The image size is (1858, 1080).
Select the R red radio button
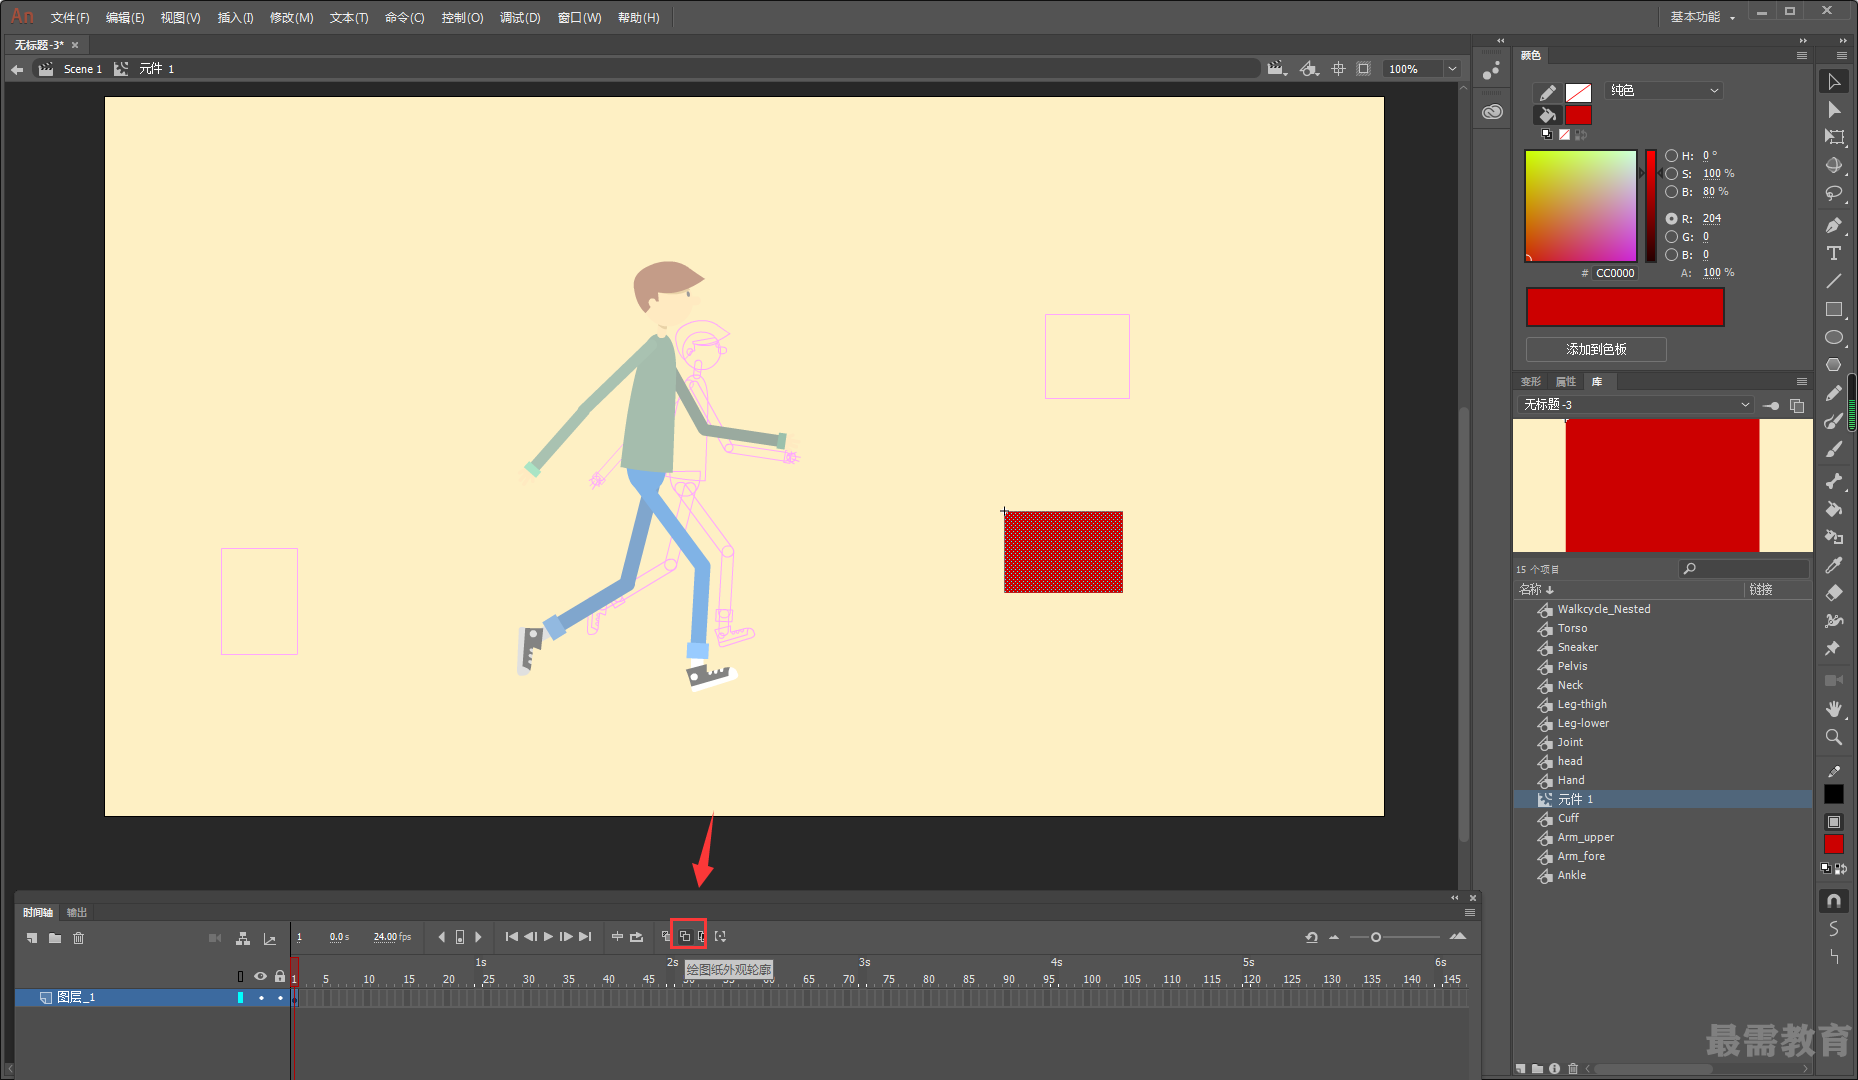point(1672,219)
